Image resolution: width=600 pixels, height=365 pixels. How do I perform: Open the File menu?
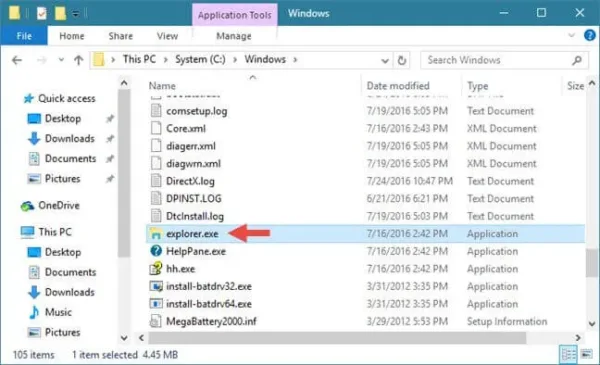[x=24, y=36]
